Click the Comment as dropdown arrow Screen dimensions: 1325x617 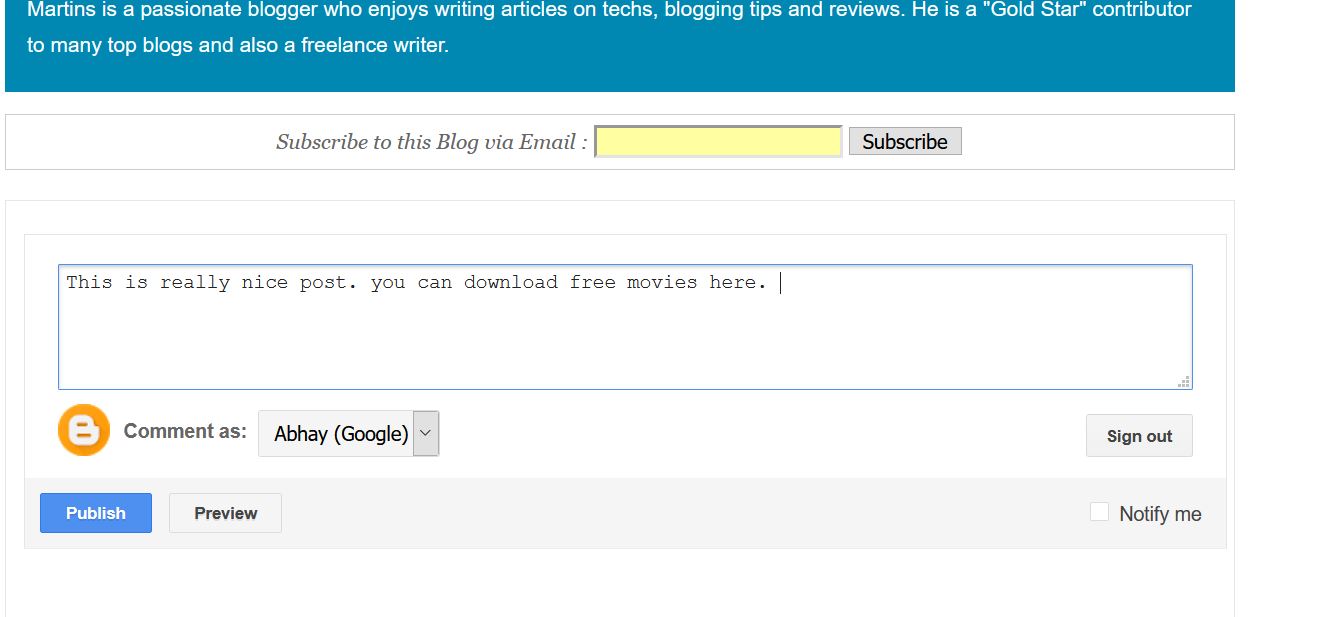point(426,434)
